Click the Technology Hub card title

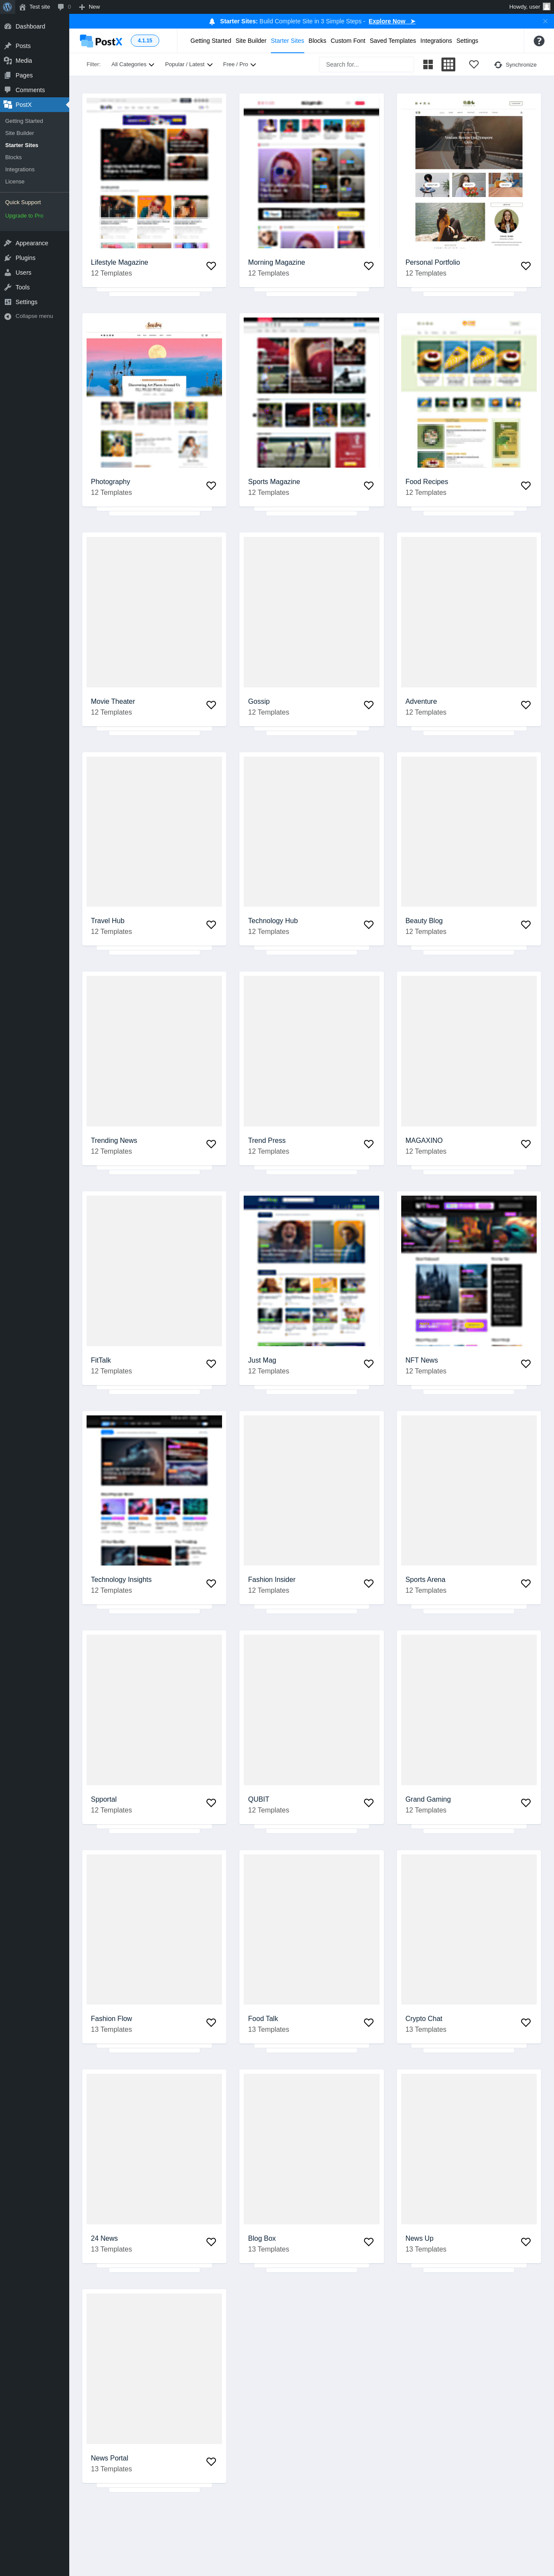[273, 920]
